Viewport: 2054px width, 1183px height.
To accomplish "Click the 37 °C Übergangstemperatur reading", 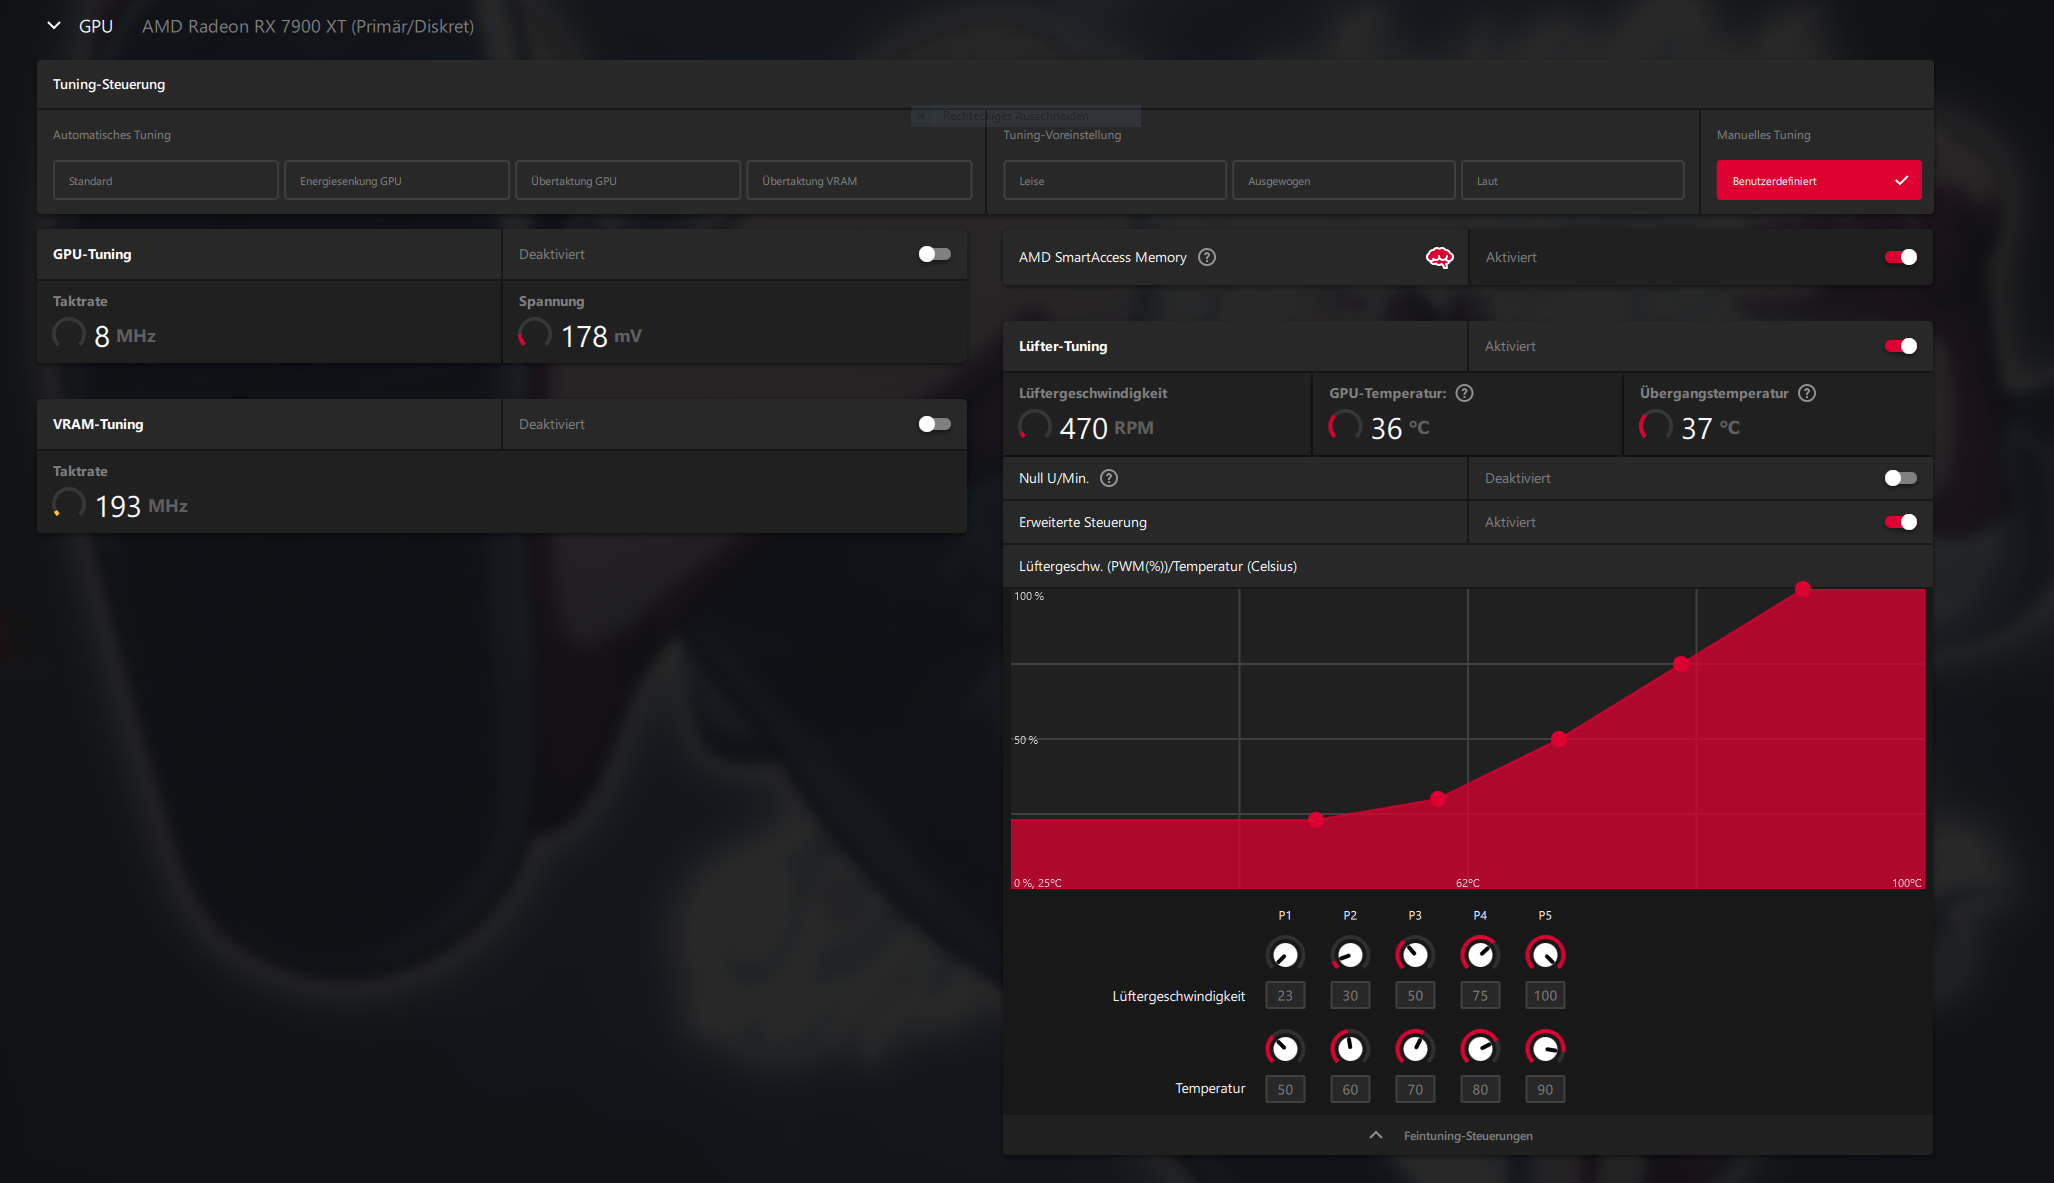I will tap(1710, 428).
